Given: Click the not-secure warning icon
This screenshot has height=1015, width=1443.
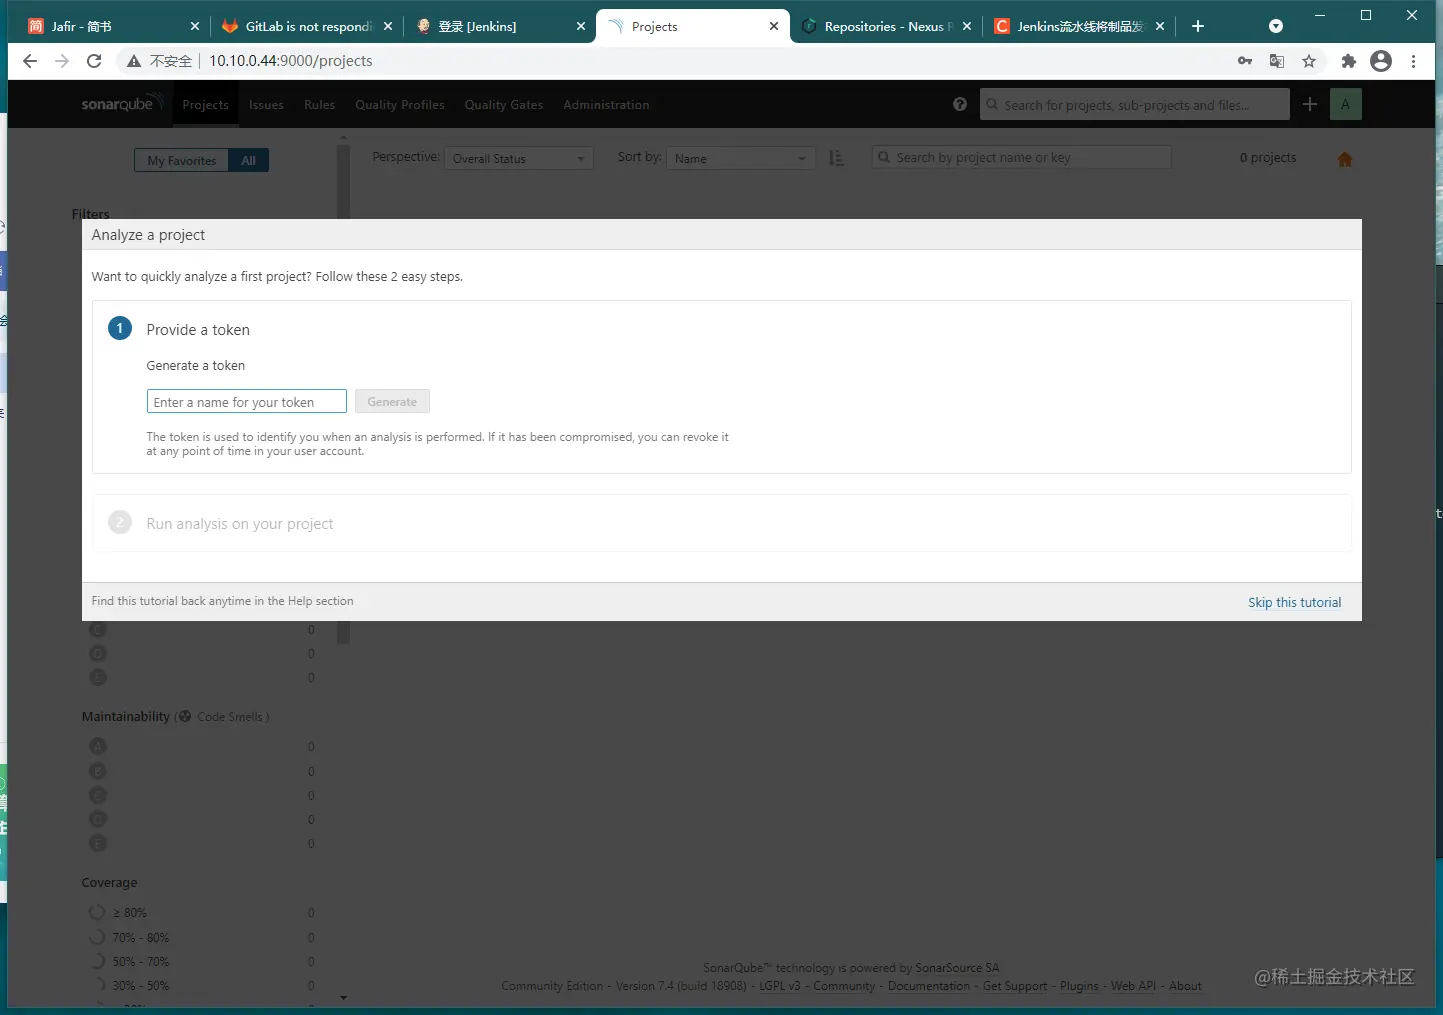Looking at the screenshot, I should 134,61.
